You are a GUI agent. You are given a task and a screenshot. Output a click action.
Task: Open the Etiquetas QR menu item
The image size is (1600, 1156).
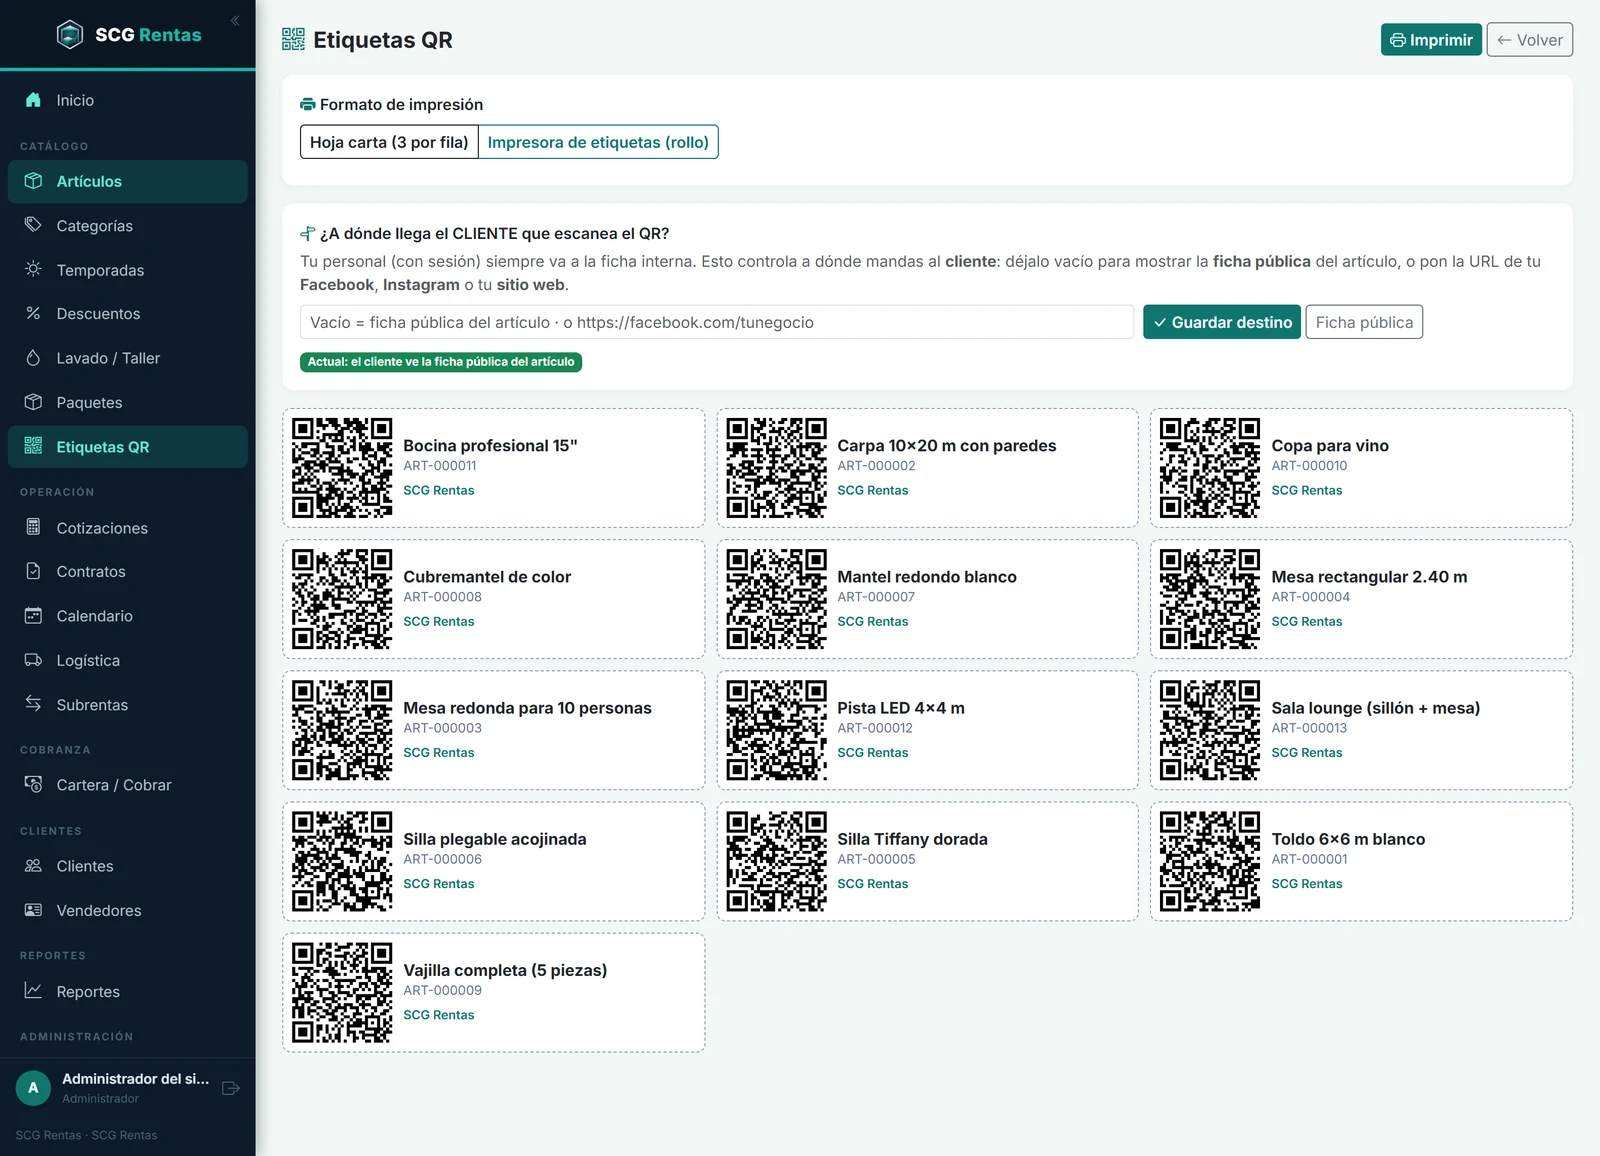click(x=128, y=447)
